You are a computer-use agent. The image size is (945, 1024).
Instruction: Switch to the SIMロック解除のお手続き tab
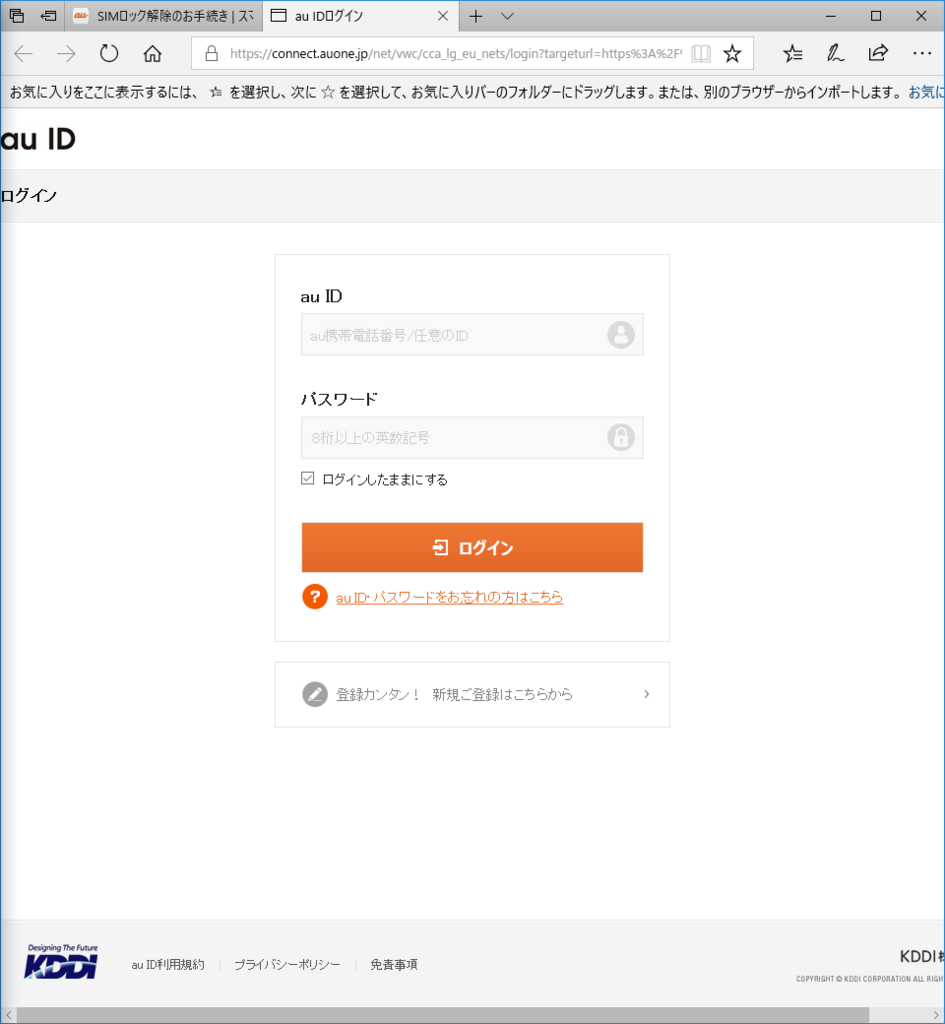[x=163, y=16]
